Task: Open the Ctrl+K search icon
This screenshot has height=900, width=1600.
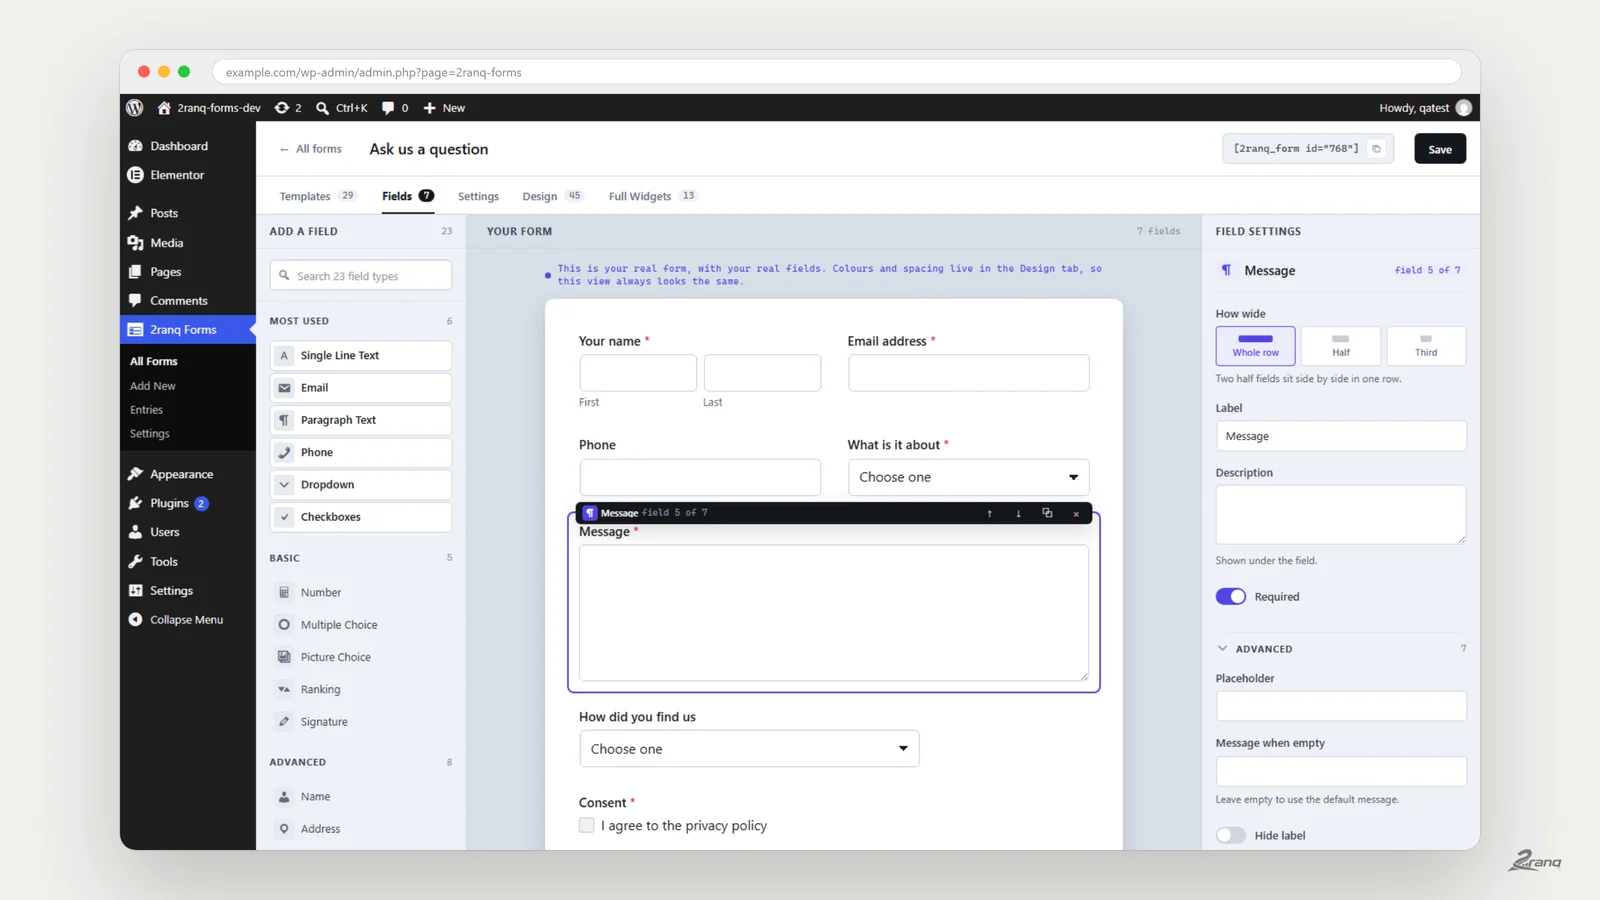Action: point(322,108)
